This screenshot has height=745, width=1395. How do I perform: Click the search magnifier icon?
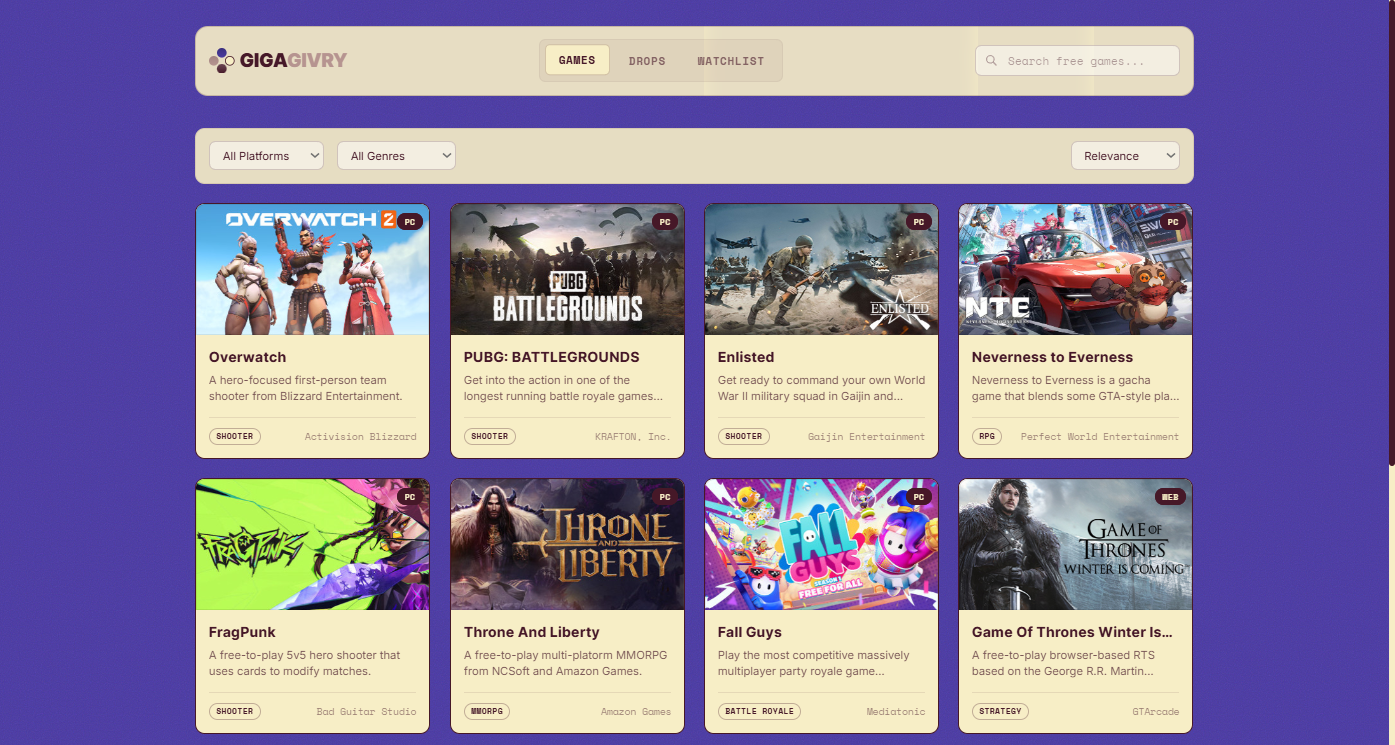click(992, 61)
